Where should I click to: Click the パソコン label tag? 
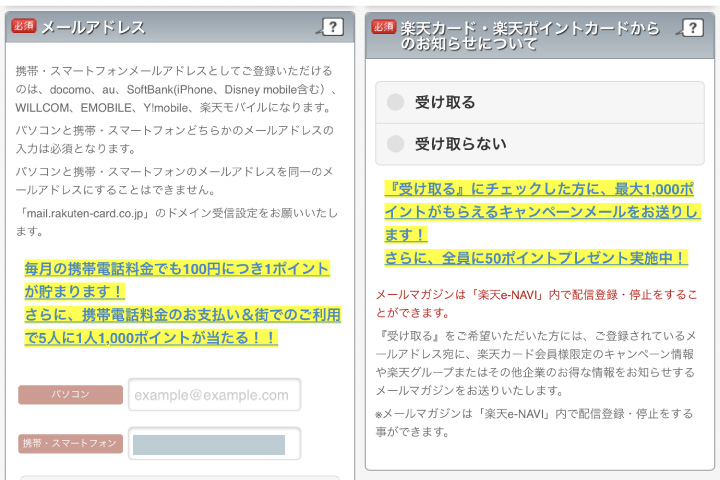coord(70,395)
